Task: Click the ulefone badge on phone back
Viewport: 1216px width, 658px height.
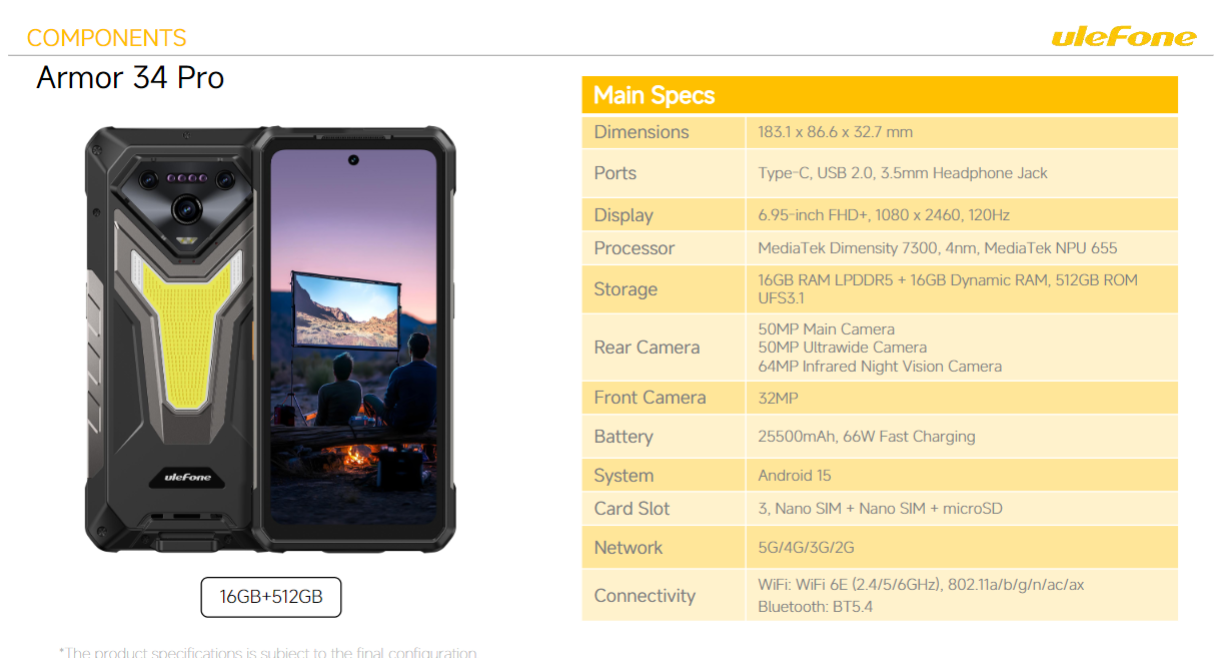Action: tap(185, 478)
